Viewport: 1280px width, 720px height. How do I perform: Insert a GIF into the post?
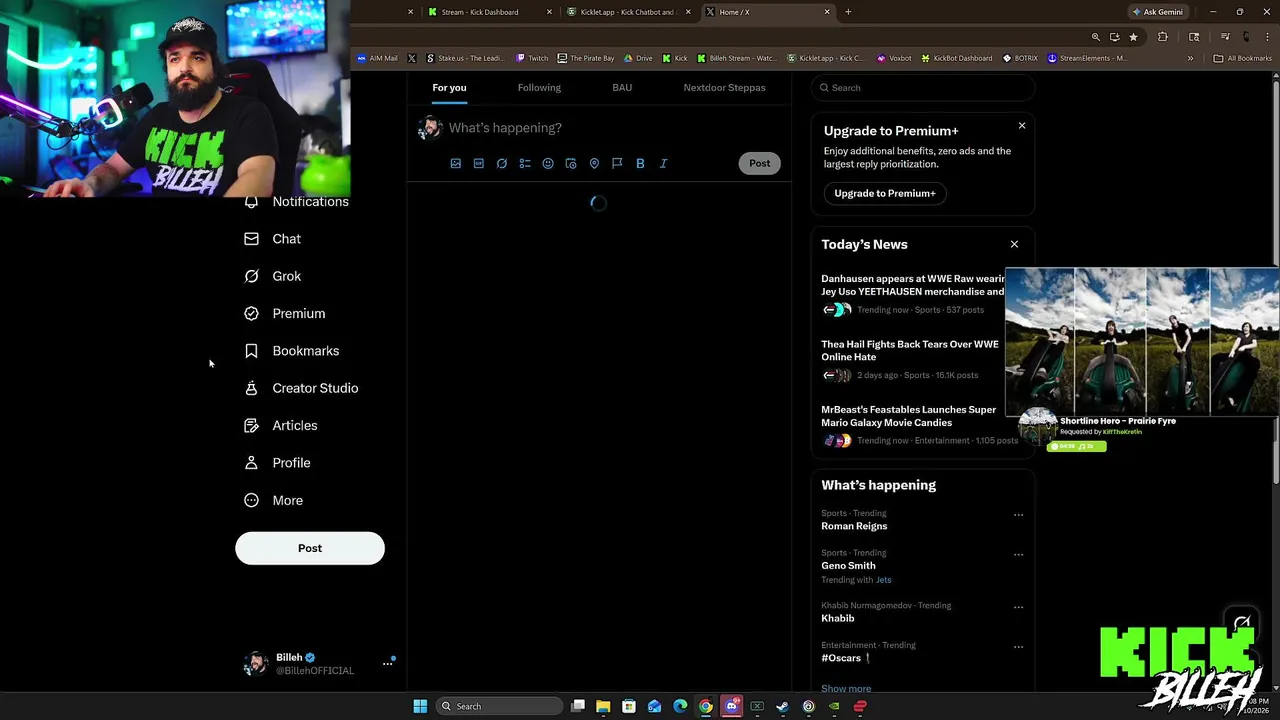(478, 163)
